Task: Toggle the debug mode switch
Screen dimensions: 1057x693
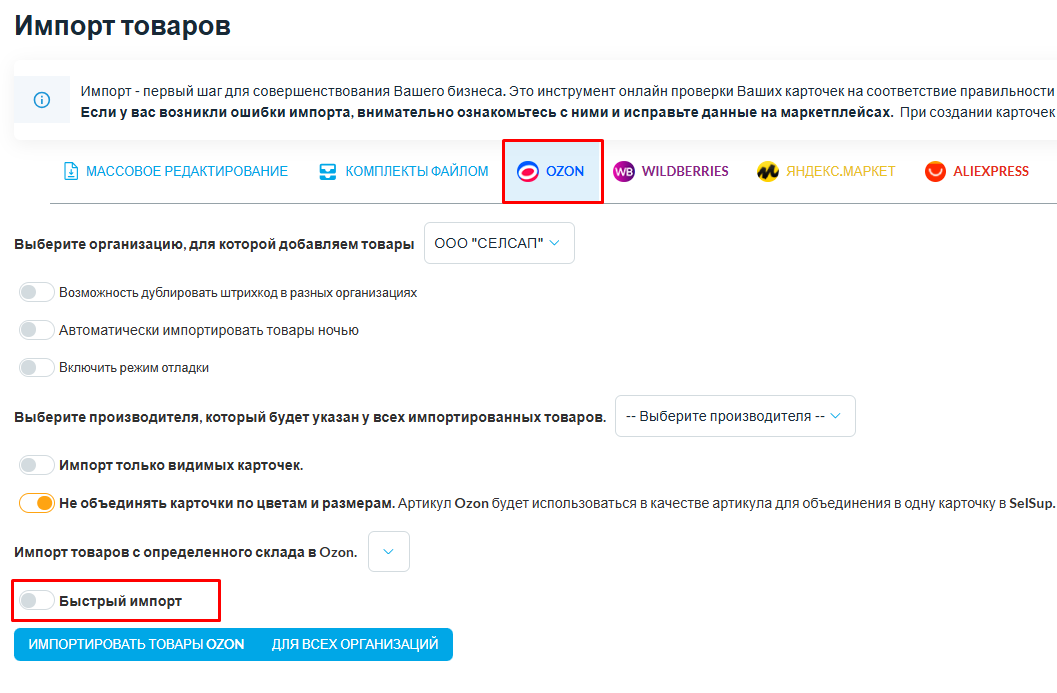Action: point(36,367)
